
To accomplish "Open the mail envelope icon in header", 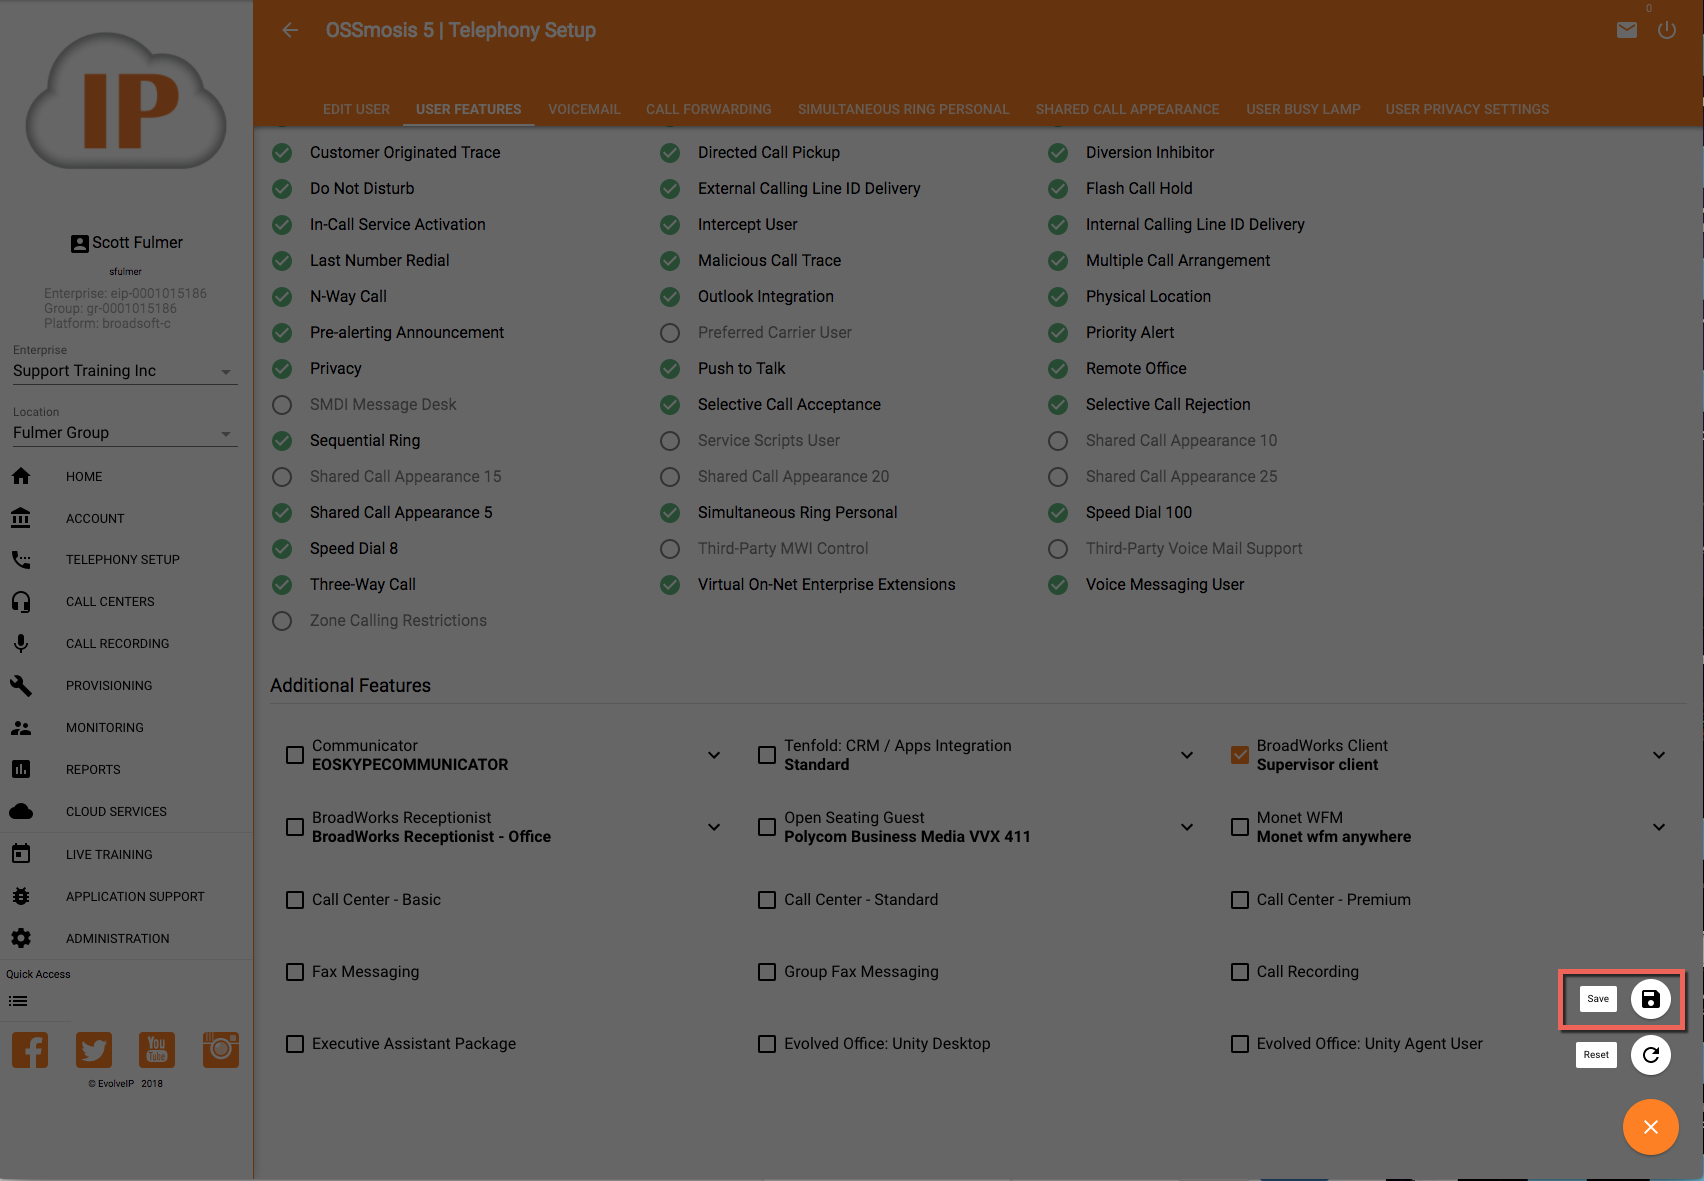I will (x=1627, y=30).
